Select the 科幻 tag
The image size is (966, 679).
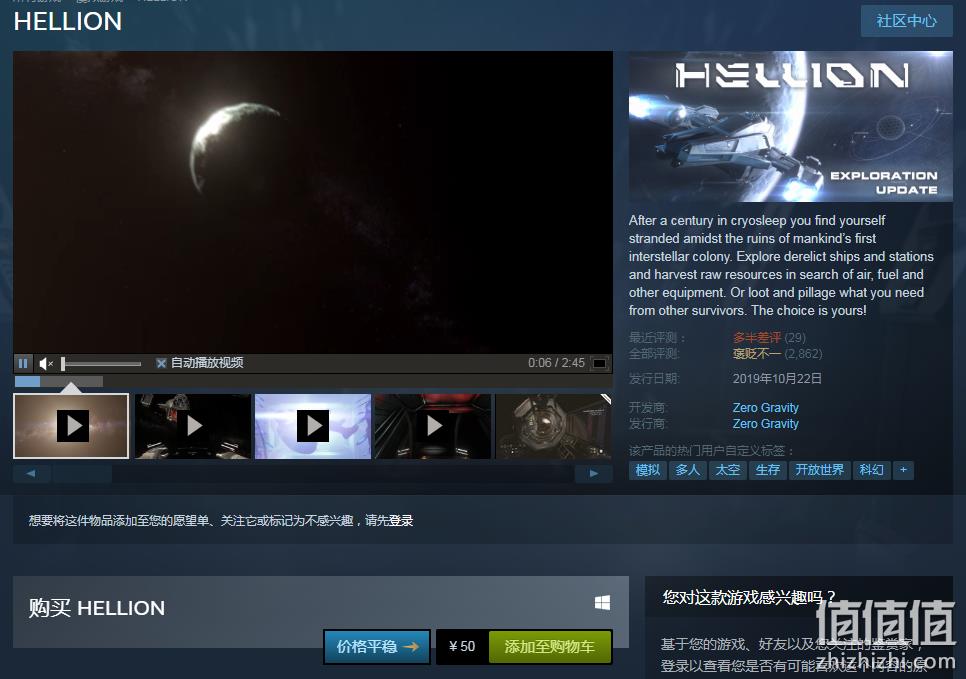coord(871,470)
